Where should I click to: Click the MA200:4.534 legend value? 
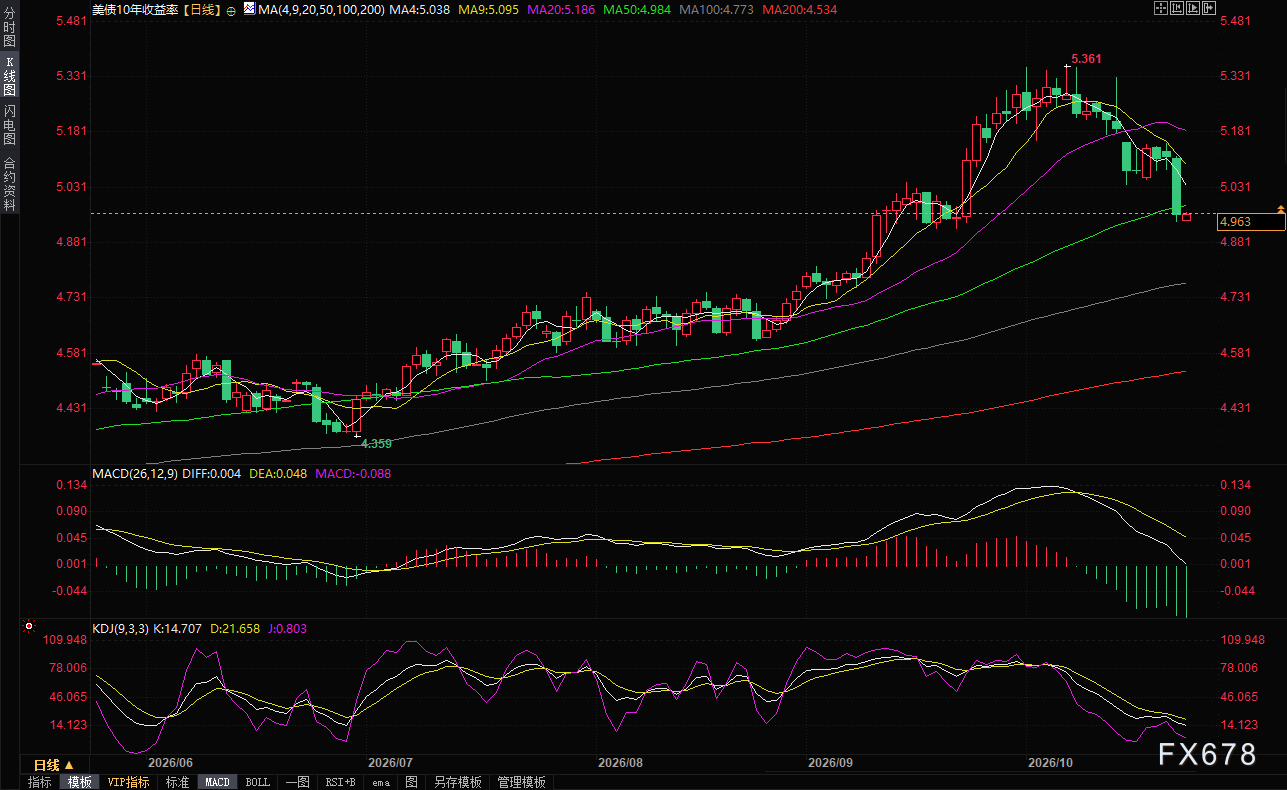pos(800,10)
